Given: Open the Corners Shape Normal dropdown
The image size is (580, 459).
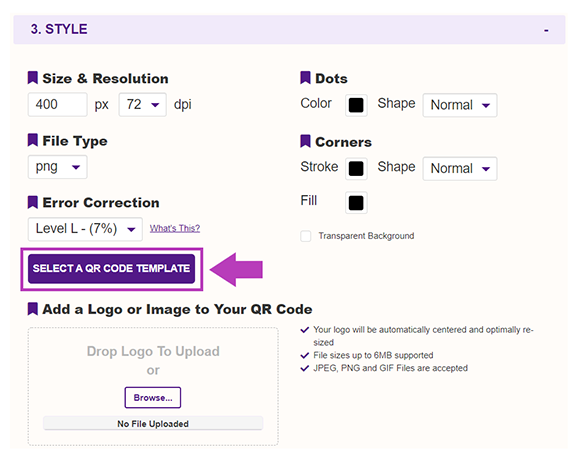Looking at the screenshot, I should click(460, 169).
